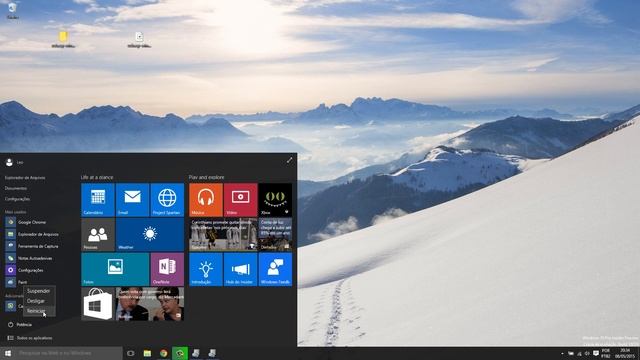Open the Dinheiro finance live tile
640x360 pixels.
tap(275, 234)
